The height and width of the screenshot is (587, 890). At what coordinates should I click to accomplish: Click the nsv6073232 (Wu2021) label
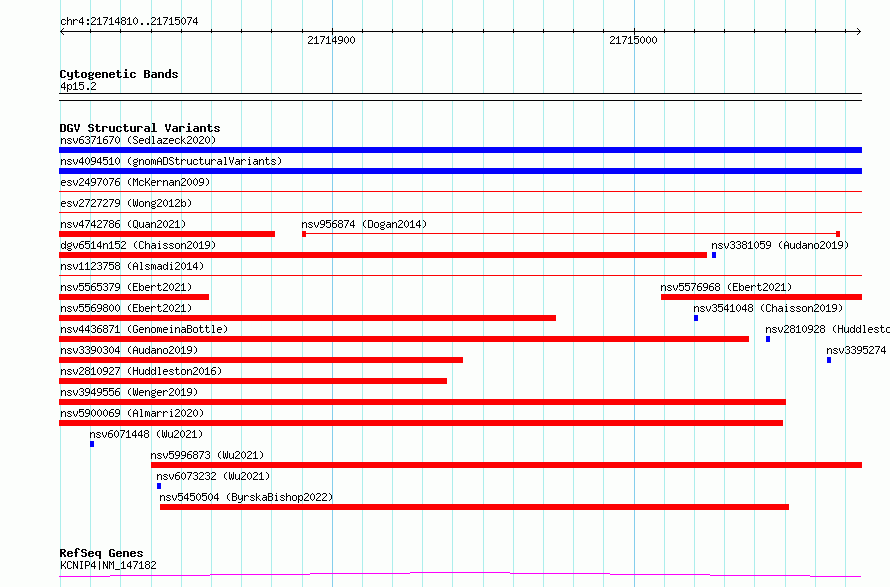(213, 476)
